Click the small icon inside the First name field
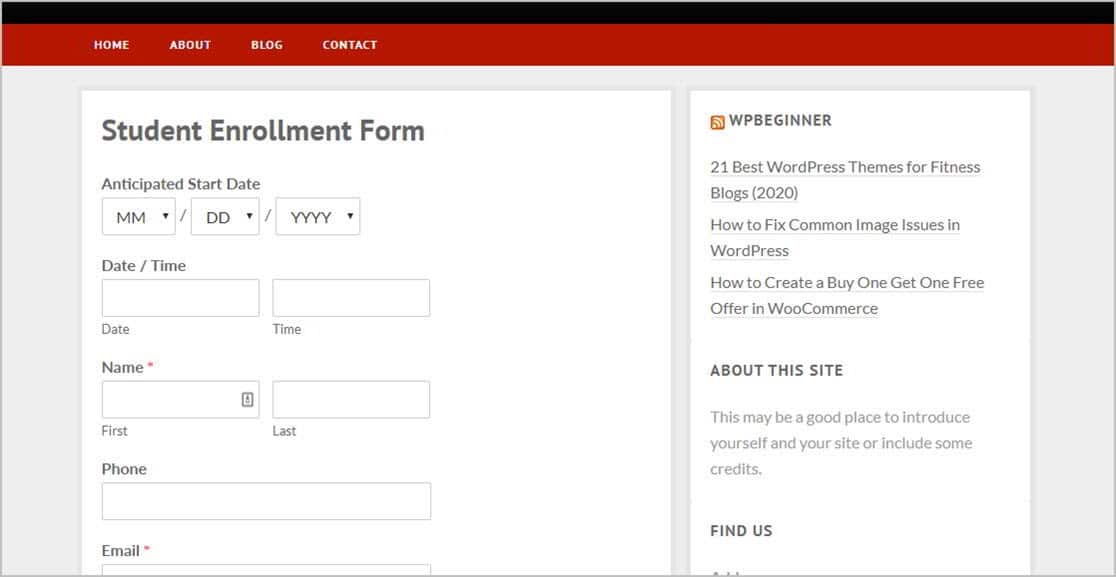This screenshot has width=1116, height=577. (x=248, y=398)
